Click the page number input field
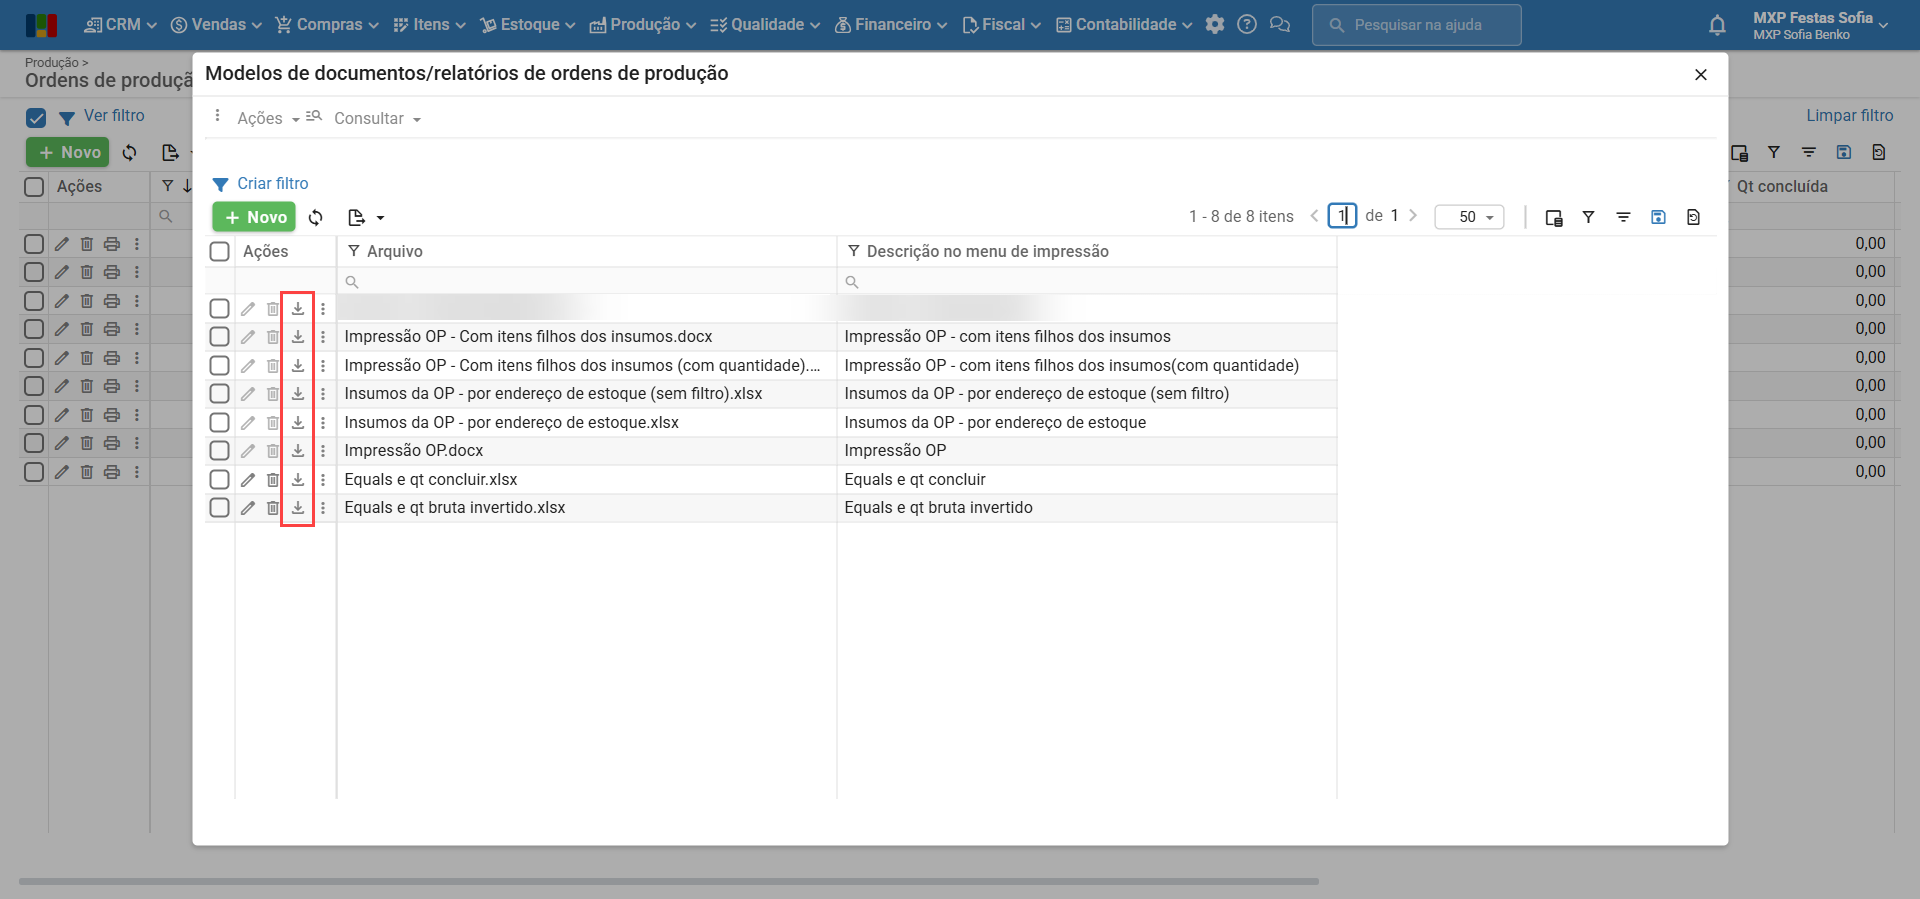Image resolution: width=1920 pixels, height=899 pixels. tap(1342, 216)
